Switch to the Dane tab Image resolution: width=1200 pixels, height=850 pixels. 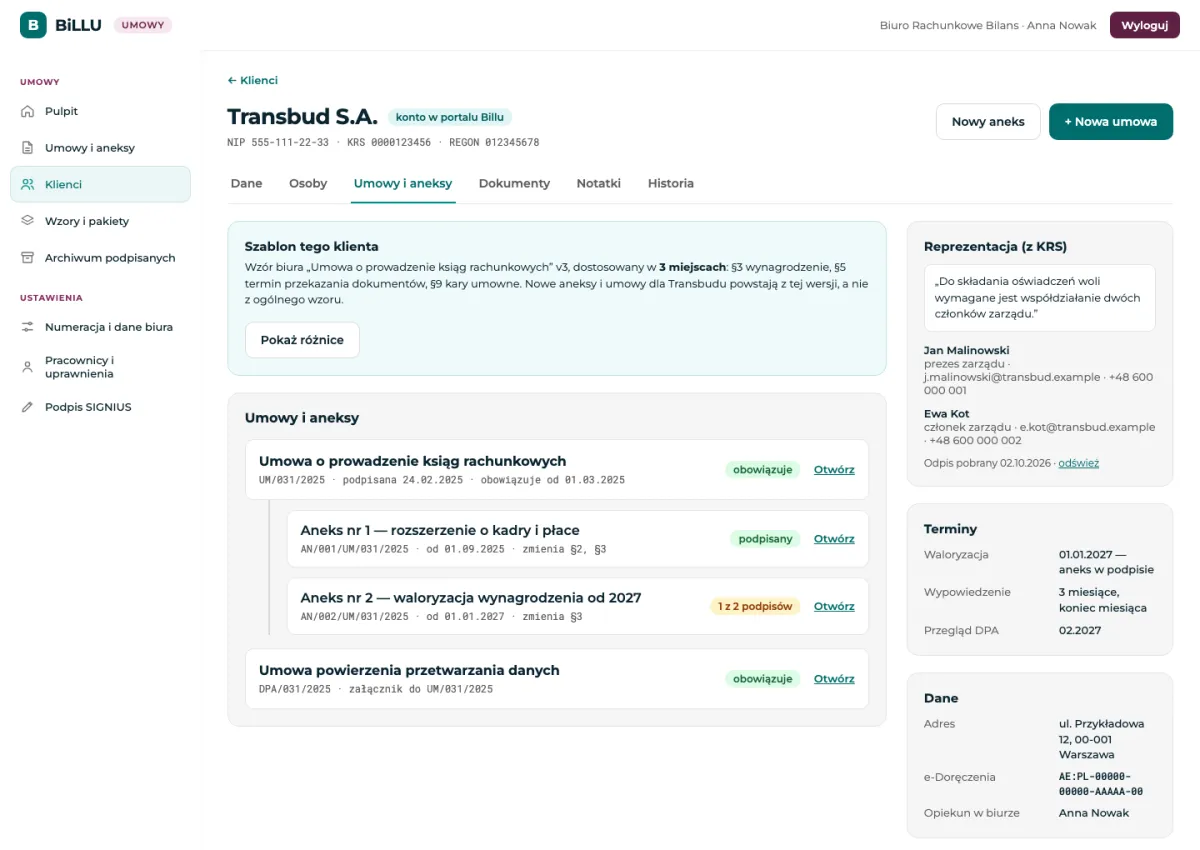tap(247, 184)
